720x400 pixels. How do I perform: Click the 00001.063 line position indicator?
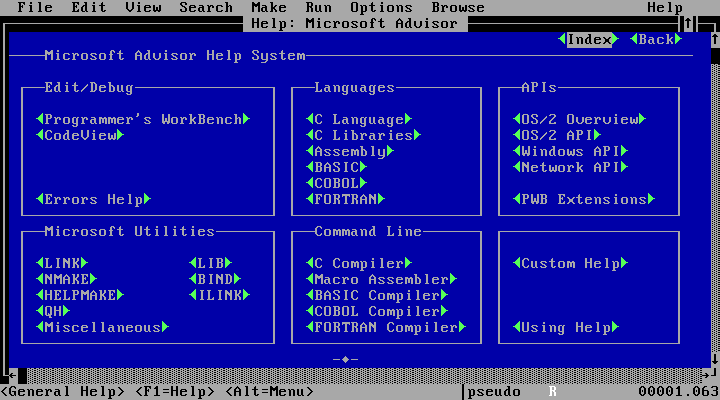pos(678,392)
